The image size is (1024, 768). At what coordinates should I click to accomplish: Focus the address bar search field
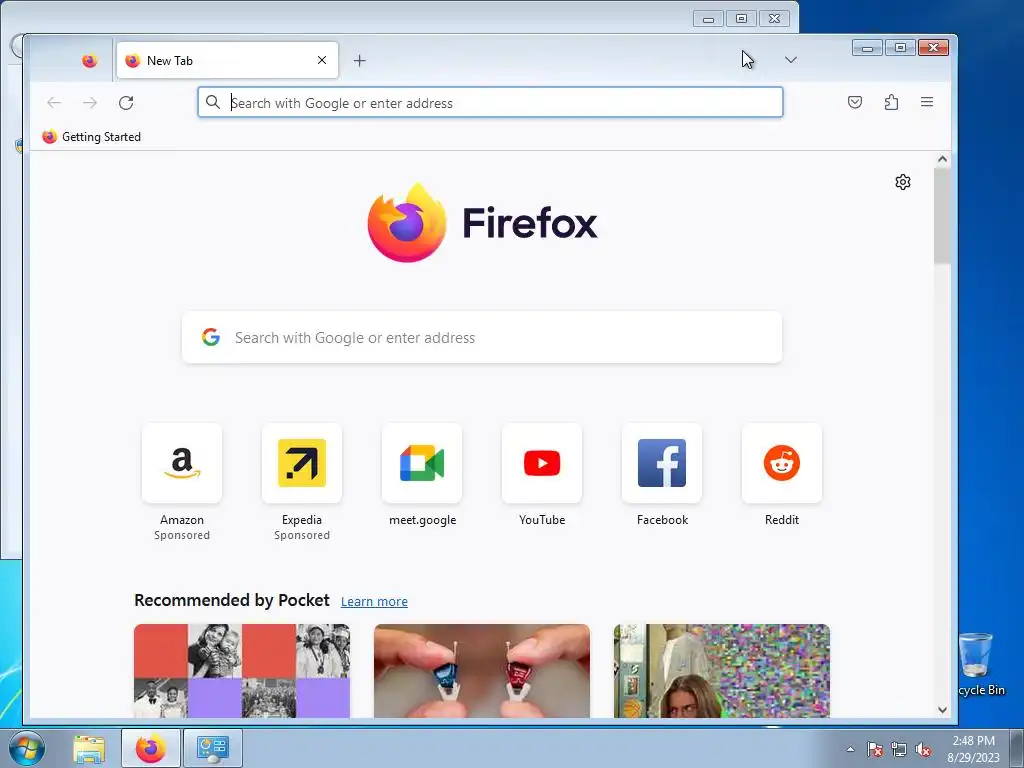click(x=490, y=103)
